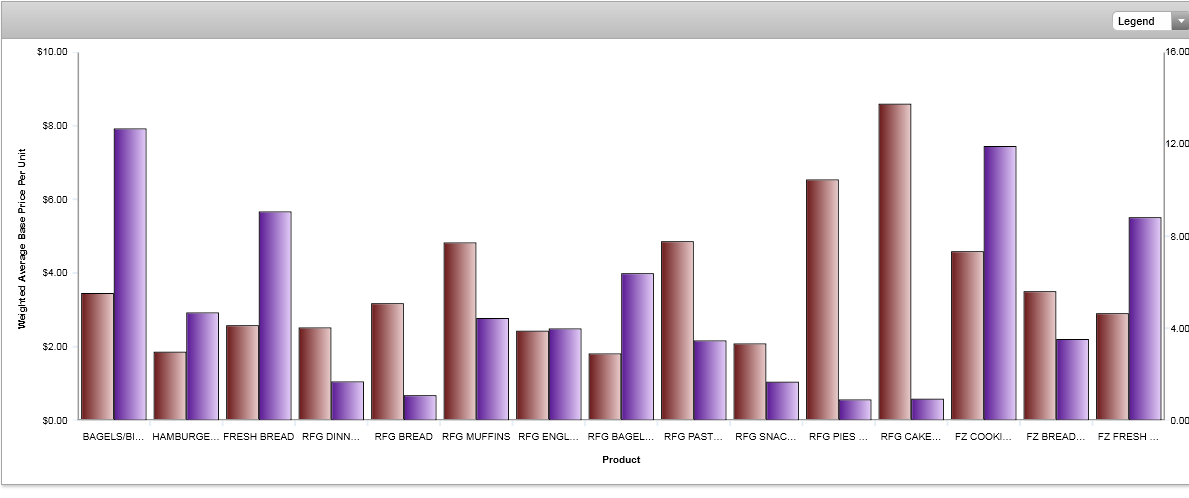Click the purple FRESH BREAD bar

pos(275,315)
